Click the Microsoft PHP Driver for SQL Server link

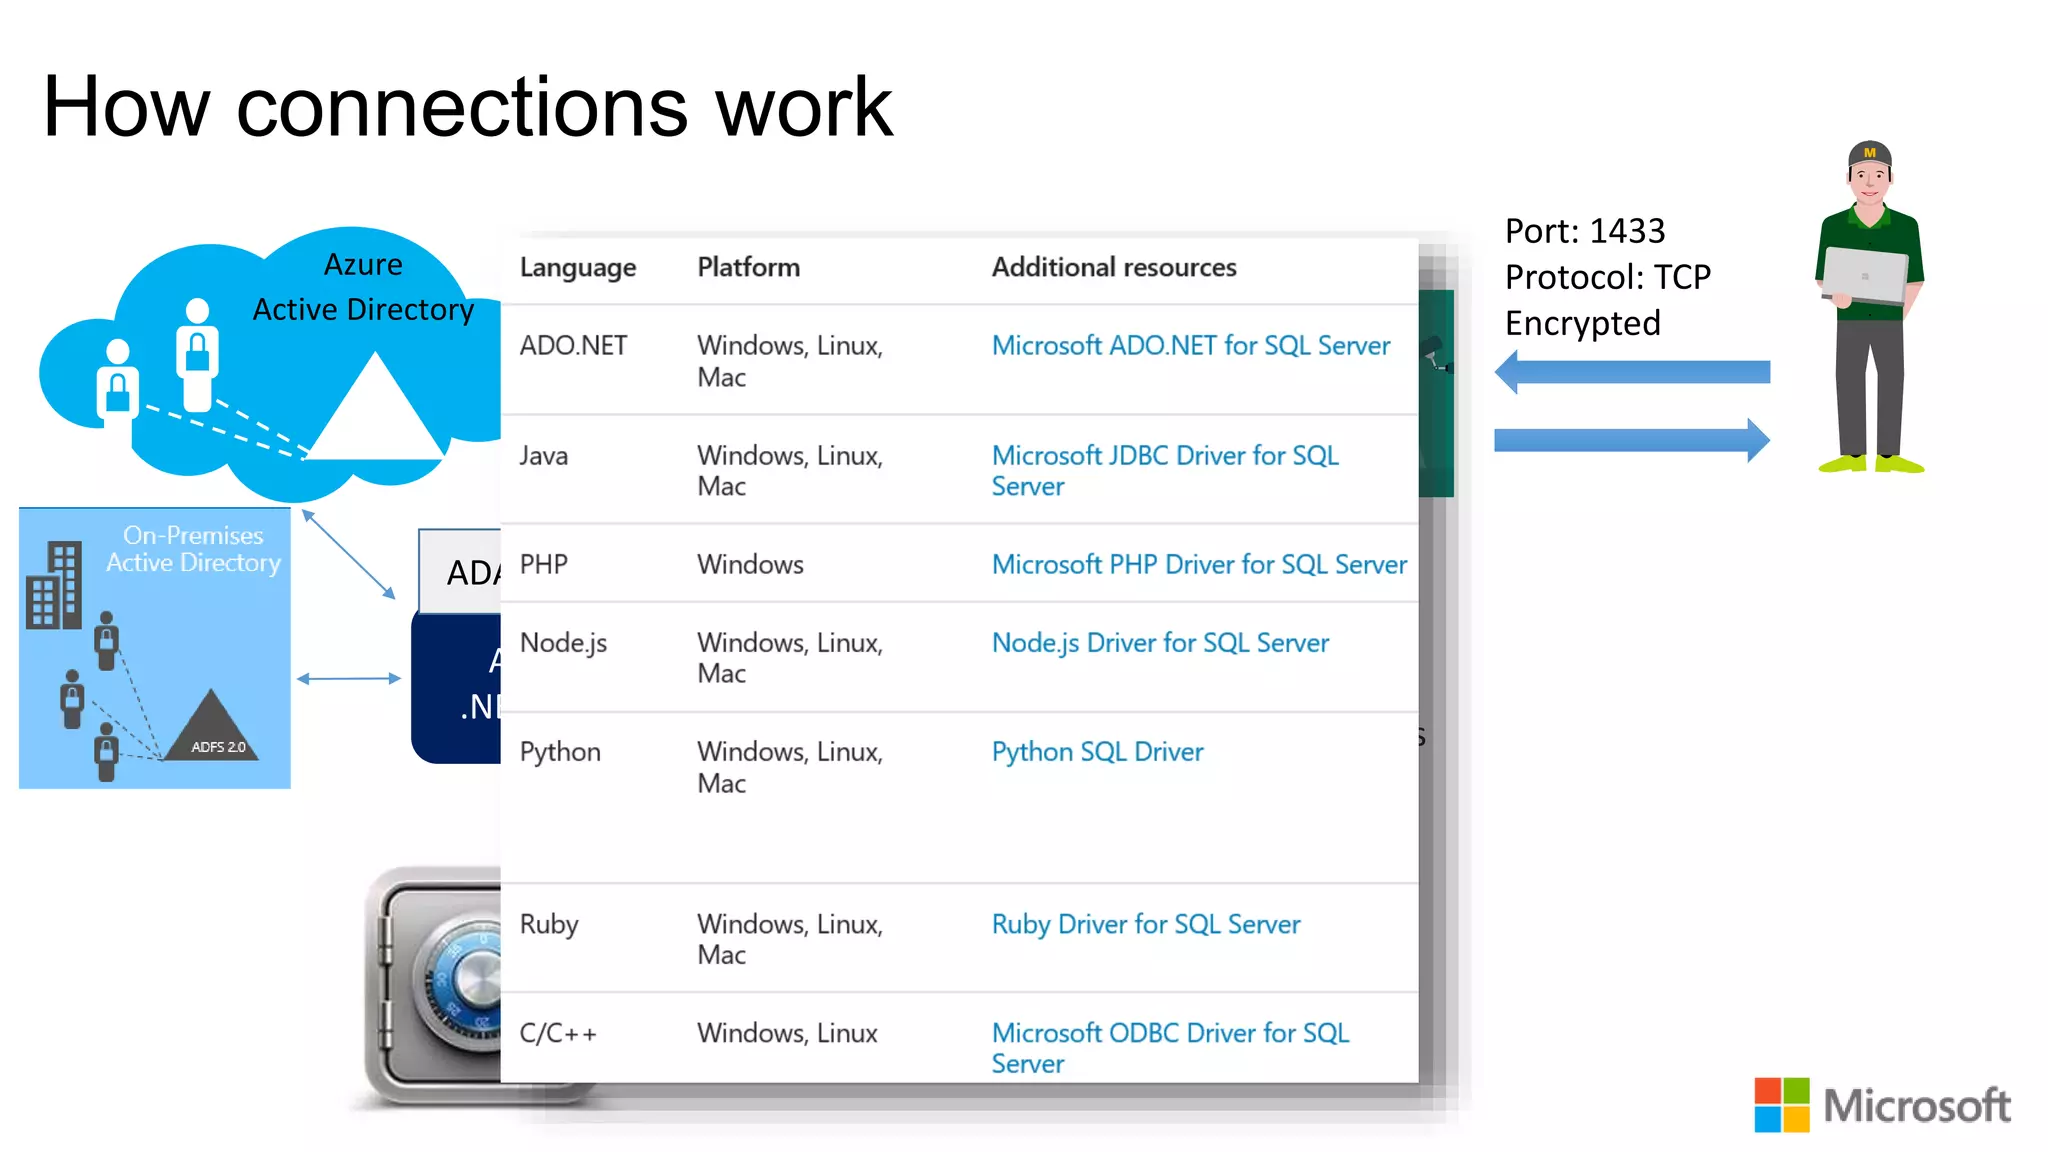[1198, 565]
